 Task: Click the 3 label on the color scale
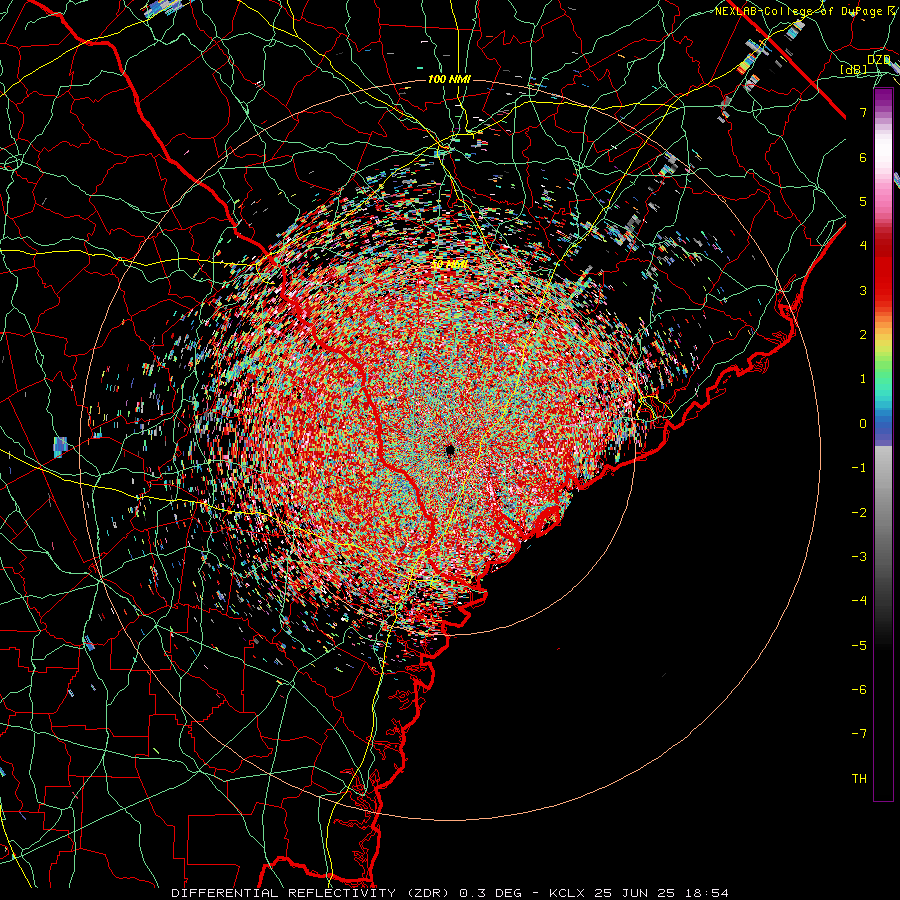click(x=863, y=290)
